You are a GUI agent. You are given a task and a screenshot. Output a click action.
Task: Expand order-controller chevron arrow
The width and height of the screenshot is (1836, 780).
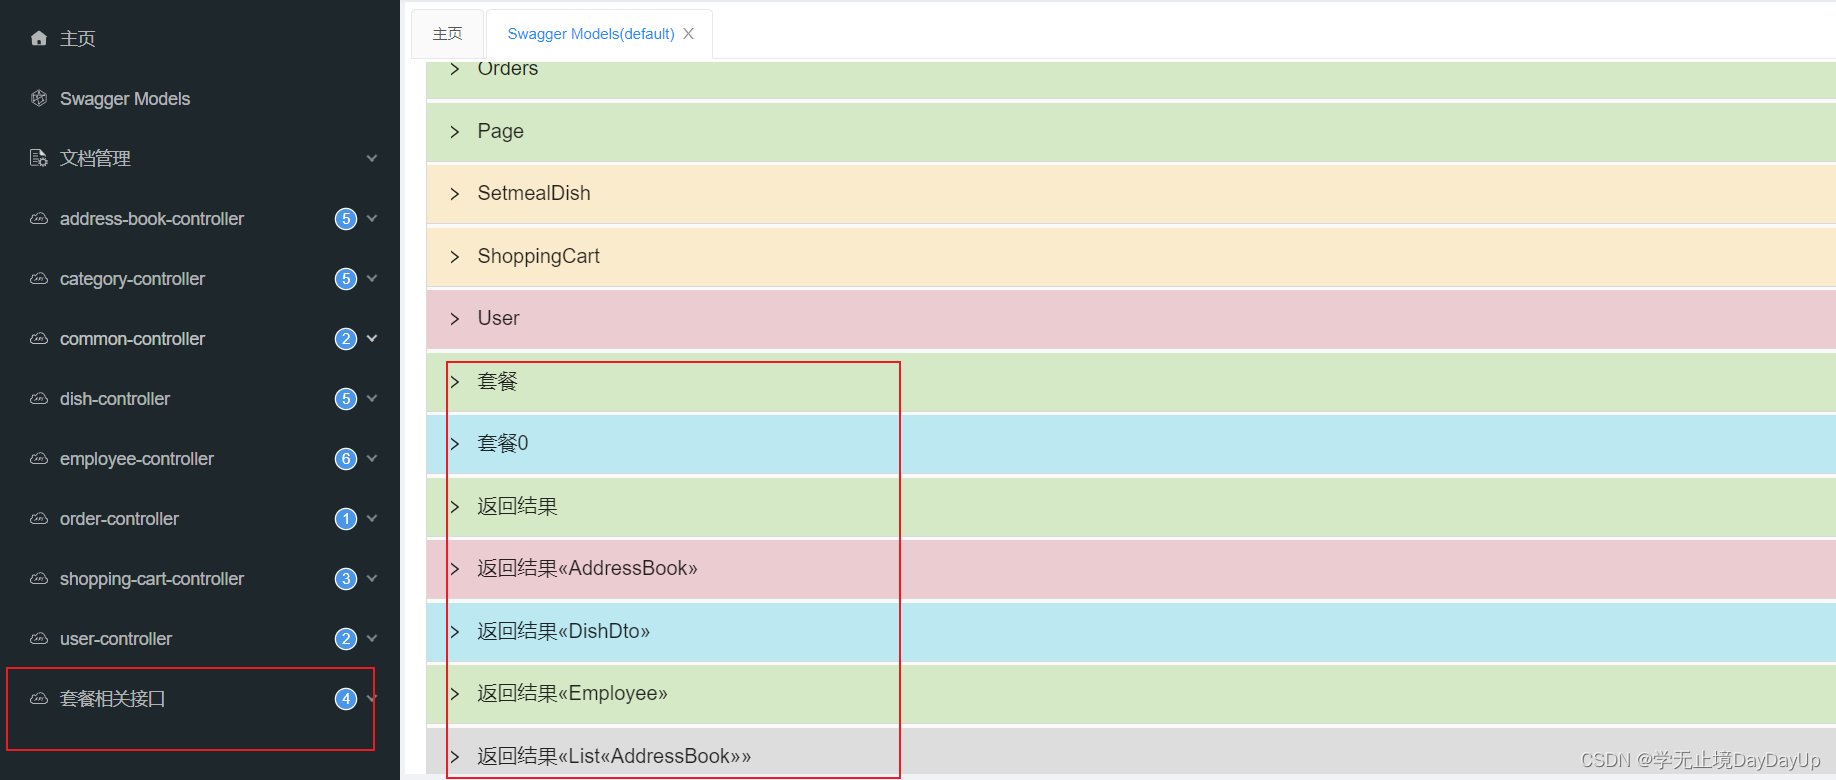pyautogui.click(x=372, y=518)
